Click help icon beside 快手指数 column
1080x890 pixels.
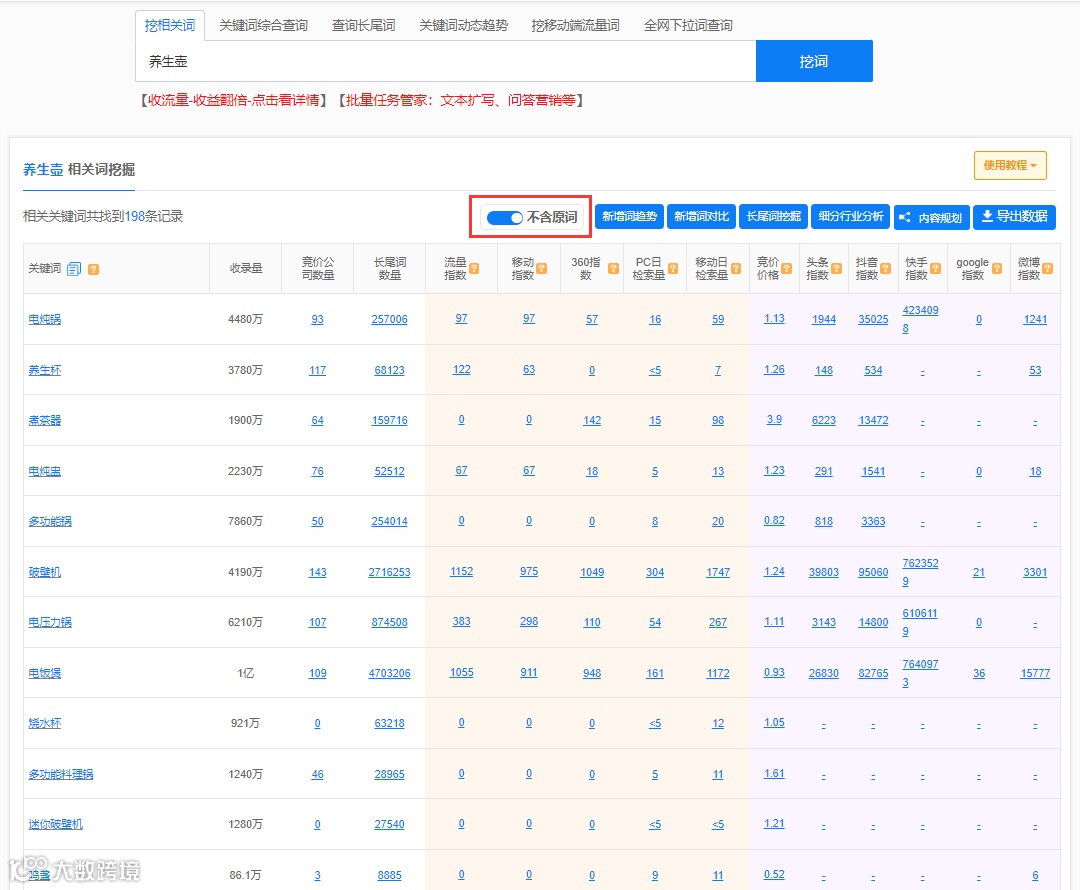[x=935, y=269]
